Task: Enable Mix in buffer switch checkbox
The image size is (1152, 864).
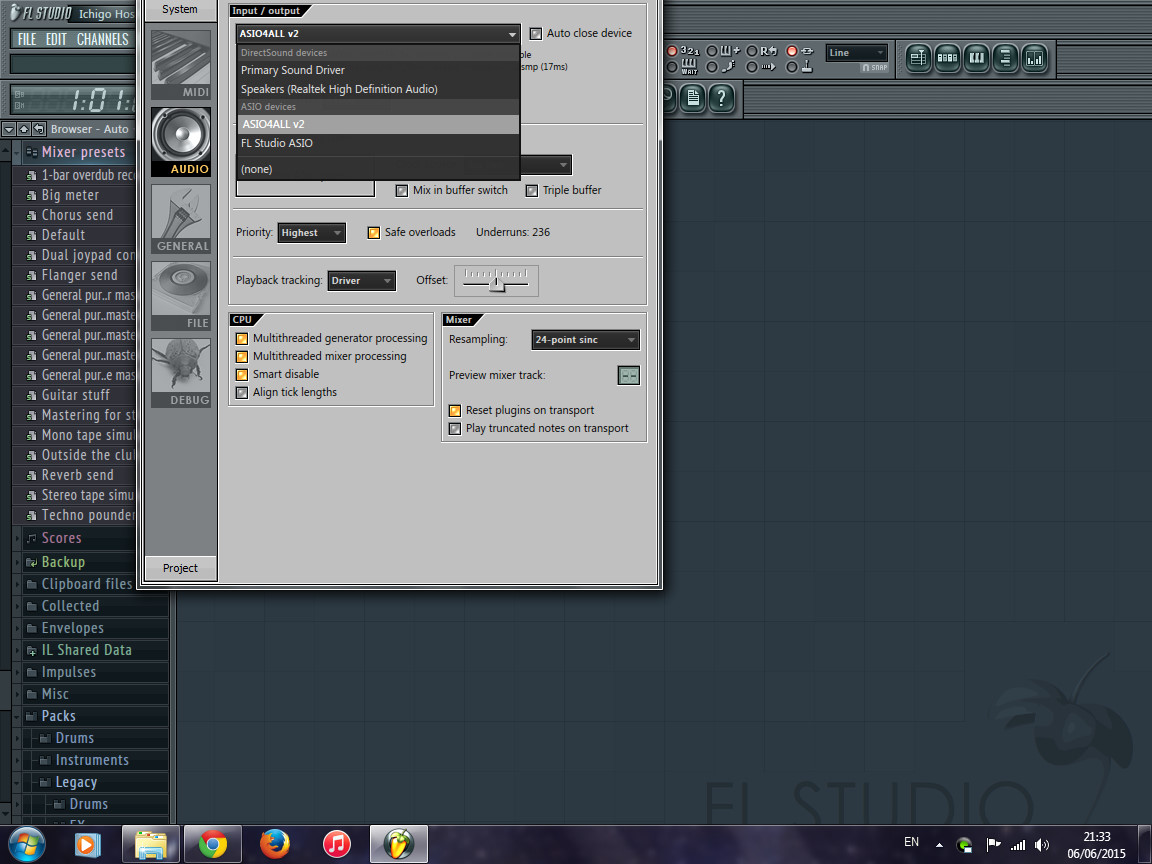Action: [402, 190]
